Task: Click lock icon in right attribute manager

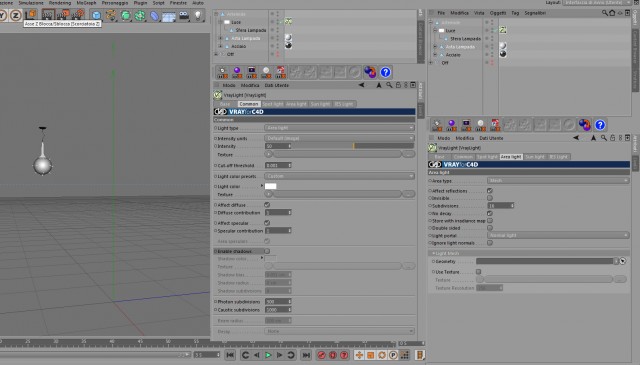Action: (x=612, y=138)
